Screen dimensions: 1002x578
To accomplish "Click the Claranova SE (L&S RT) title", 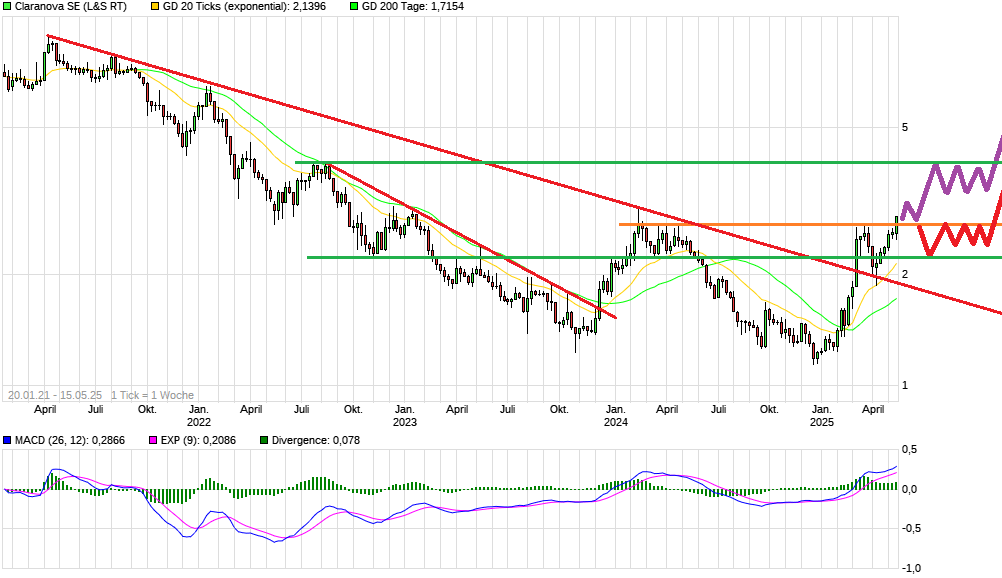I will tap(69, 7).
